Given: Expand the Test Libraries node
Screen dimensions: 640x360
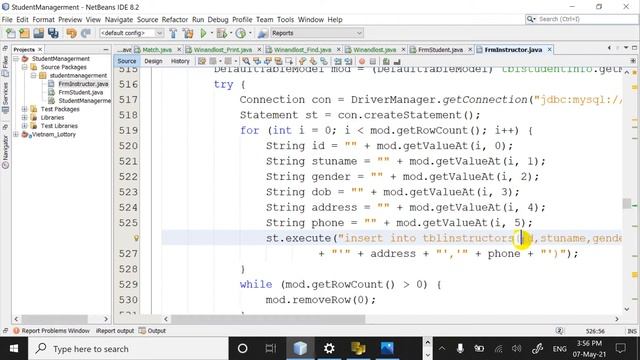Looking at the screenshot, I should click(24, 126).
